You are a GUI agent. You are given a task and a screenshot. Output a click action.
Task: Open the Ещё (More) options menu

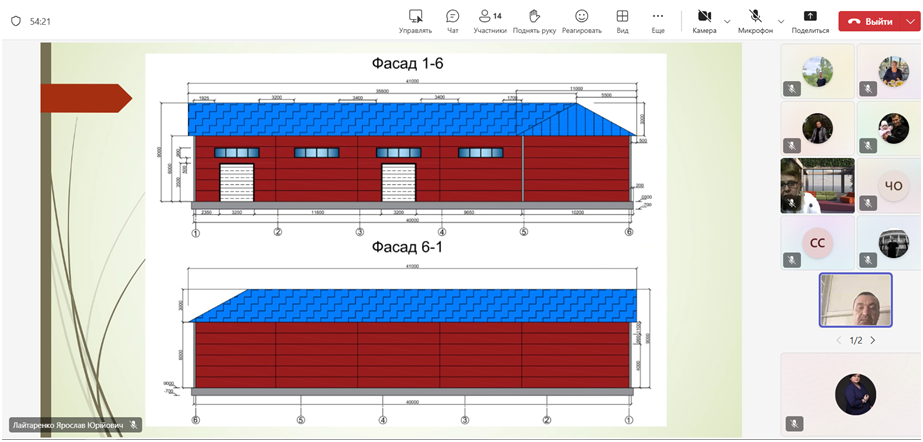click(x=657, y=21)
